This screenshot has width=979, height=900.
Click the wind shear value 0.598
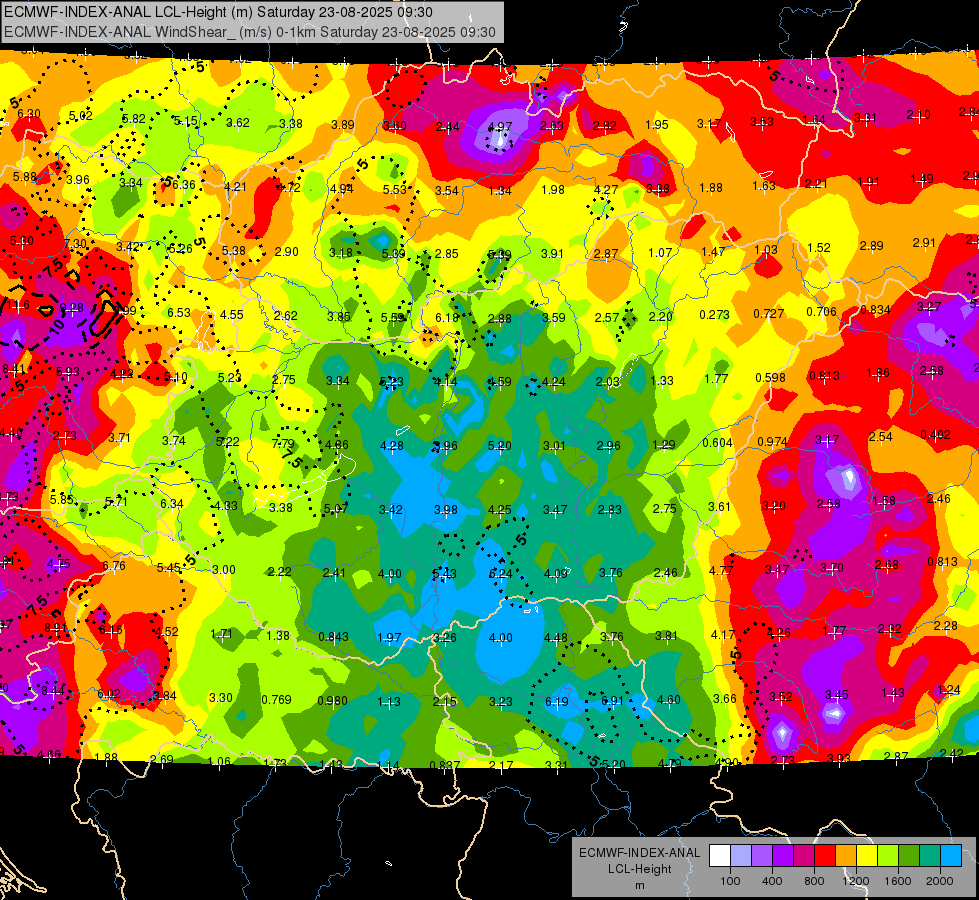point(770,378)
